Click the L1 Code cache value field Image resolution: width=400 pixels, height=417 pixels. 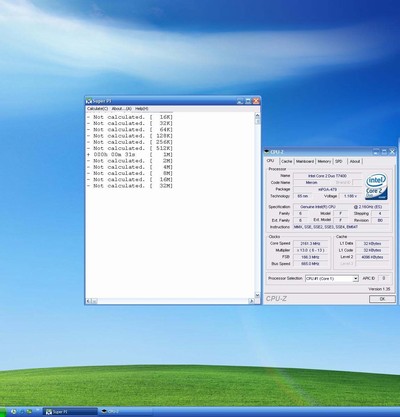tap(372, 250)
